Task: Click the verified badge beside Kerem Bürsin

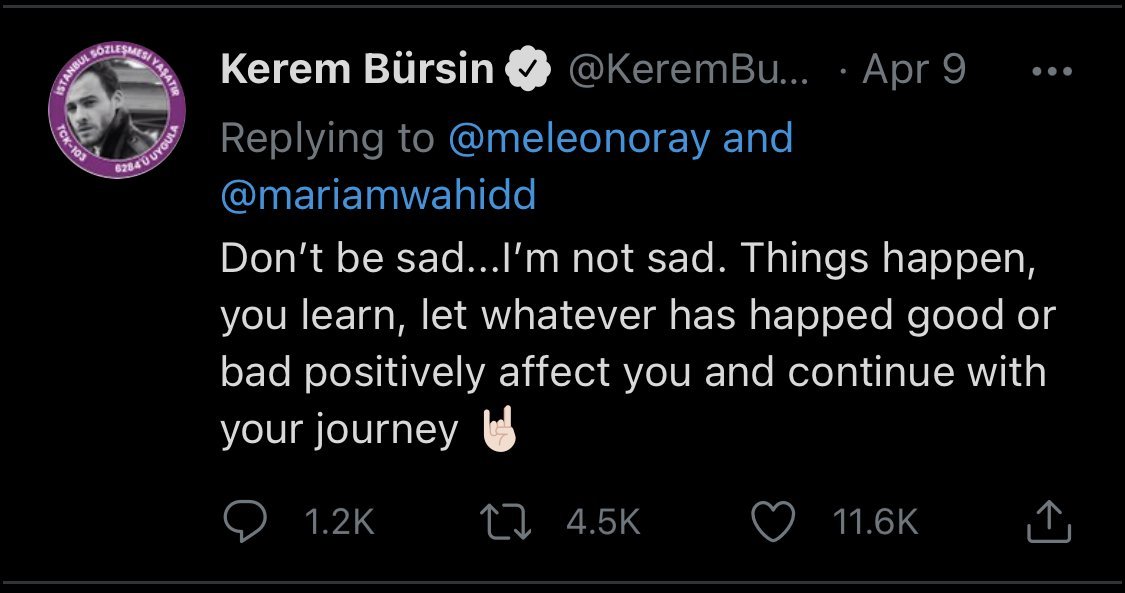Action: (x=527, y=71)
